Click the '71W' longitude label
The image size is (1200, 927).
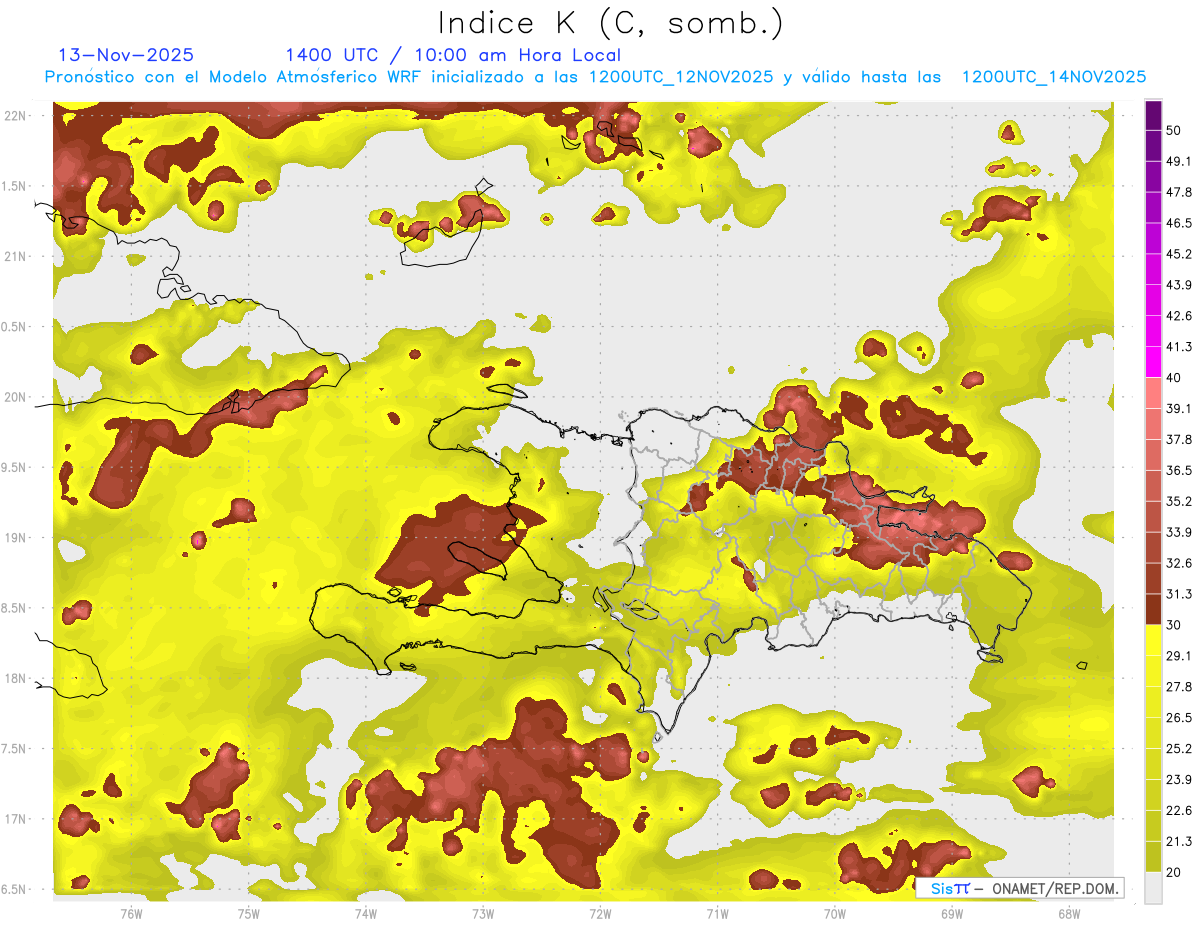pyautogui.click(x=717, y=914)
